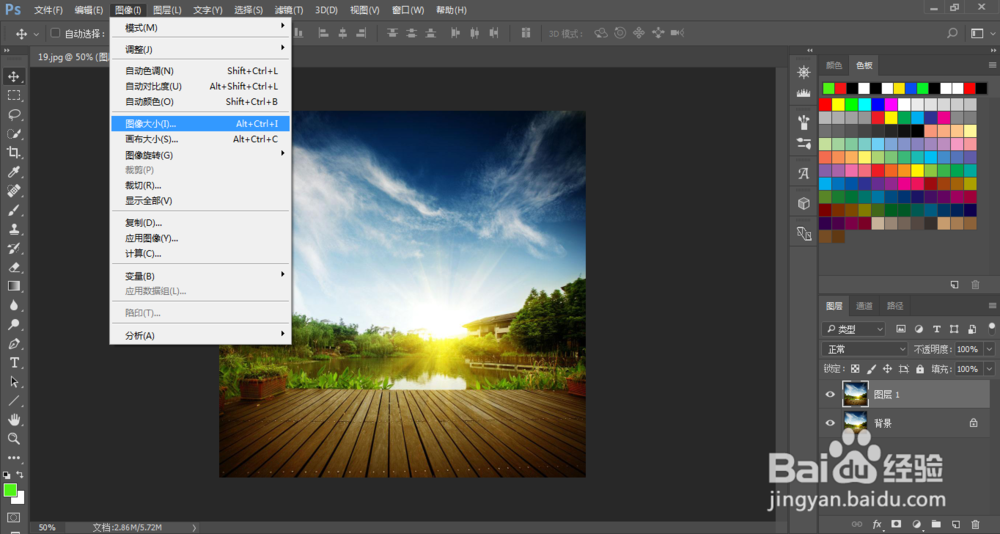Open the search icon in options bar
This screenshot has width=1000, height=534.
click(x=952, y=33)
